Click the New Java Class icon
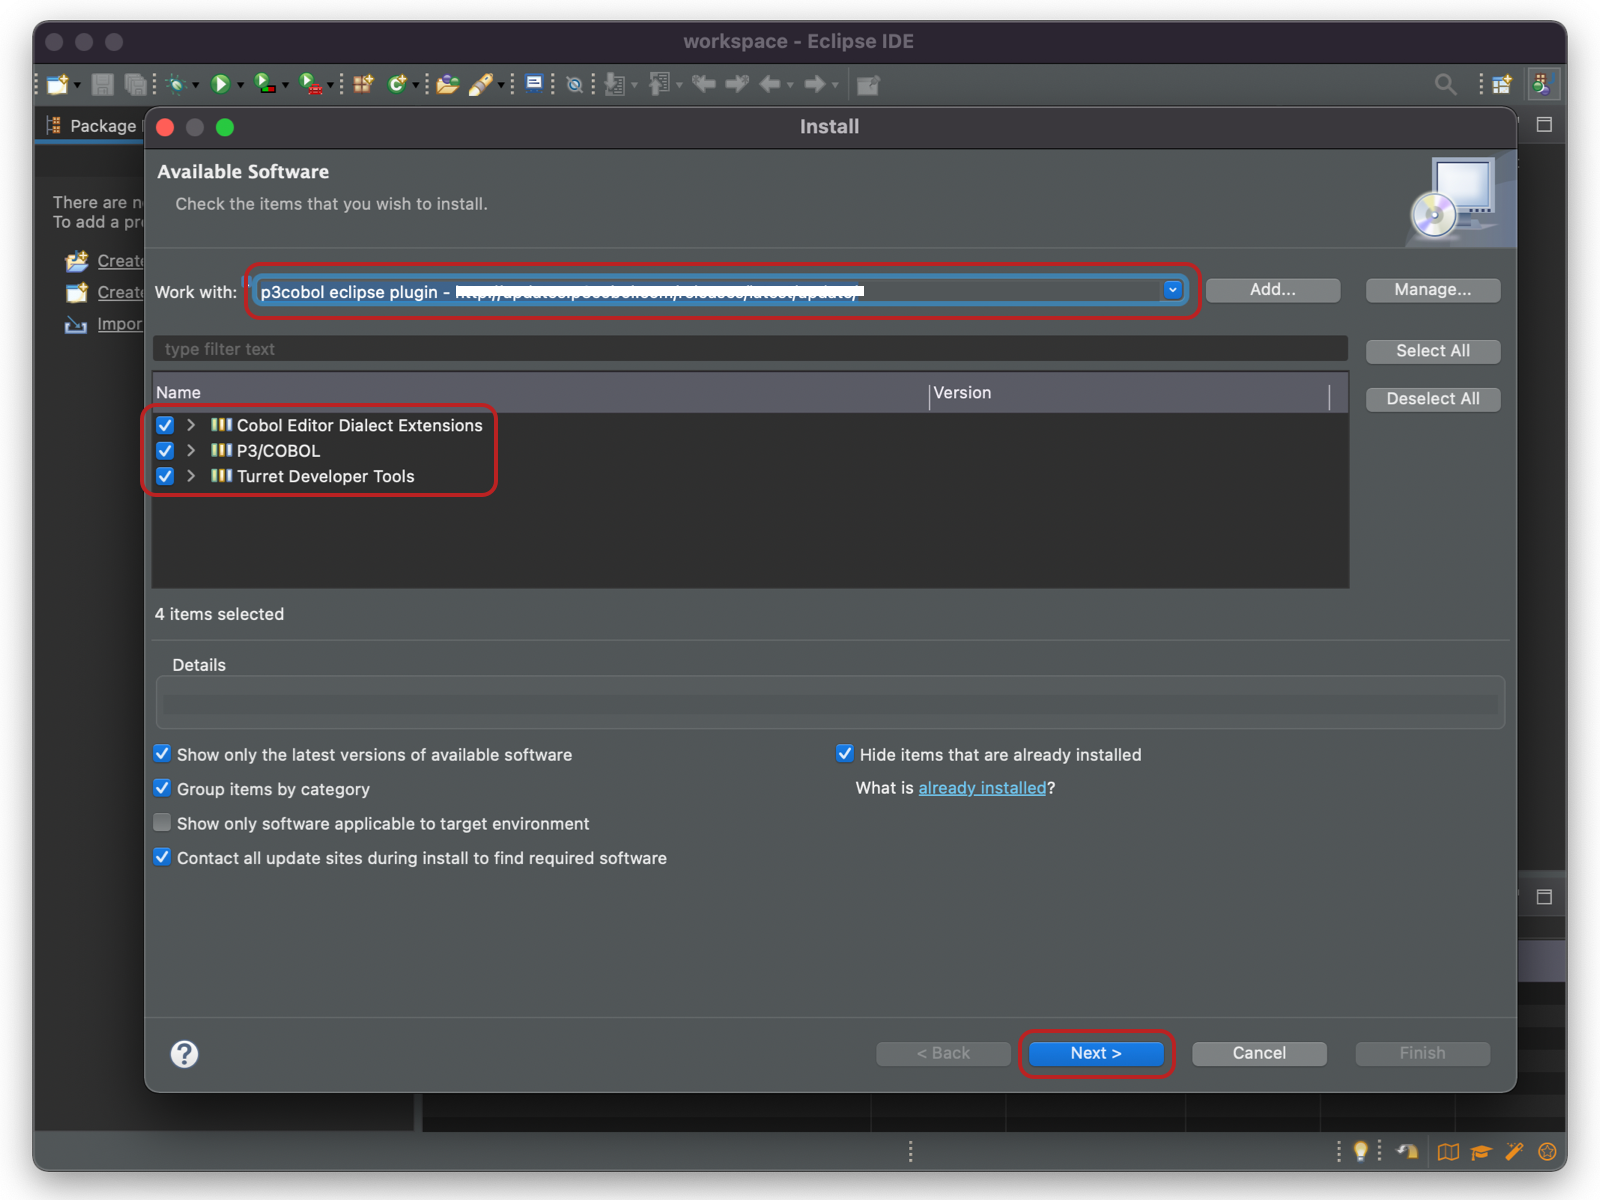 [x=398, y=85]
